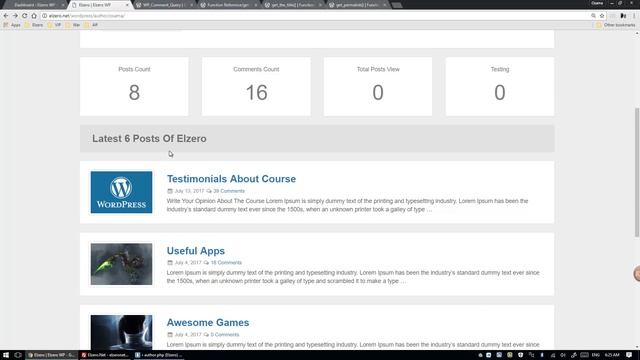Click the zoom magnifier icon in address bar
The height and width of the screenshot is (360, 640).
pyautogui.click(x=593, y=16)
